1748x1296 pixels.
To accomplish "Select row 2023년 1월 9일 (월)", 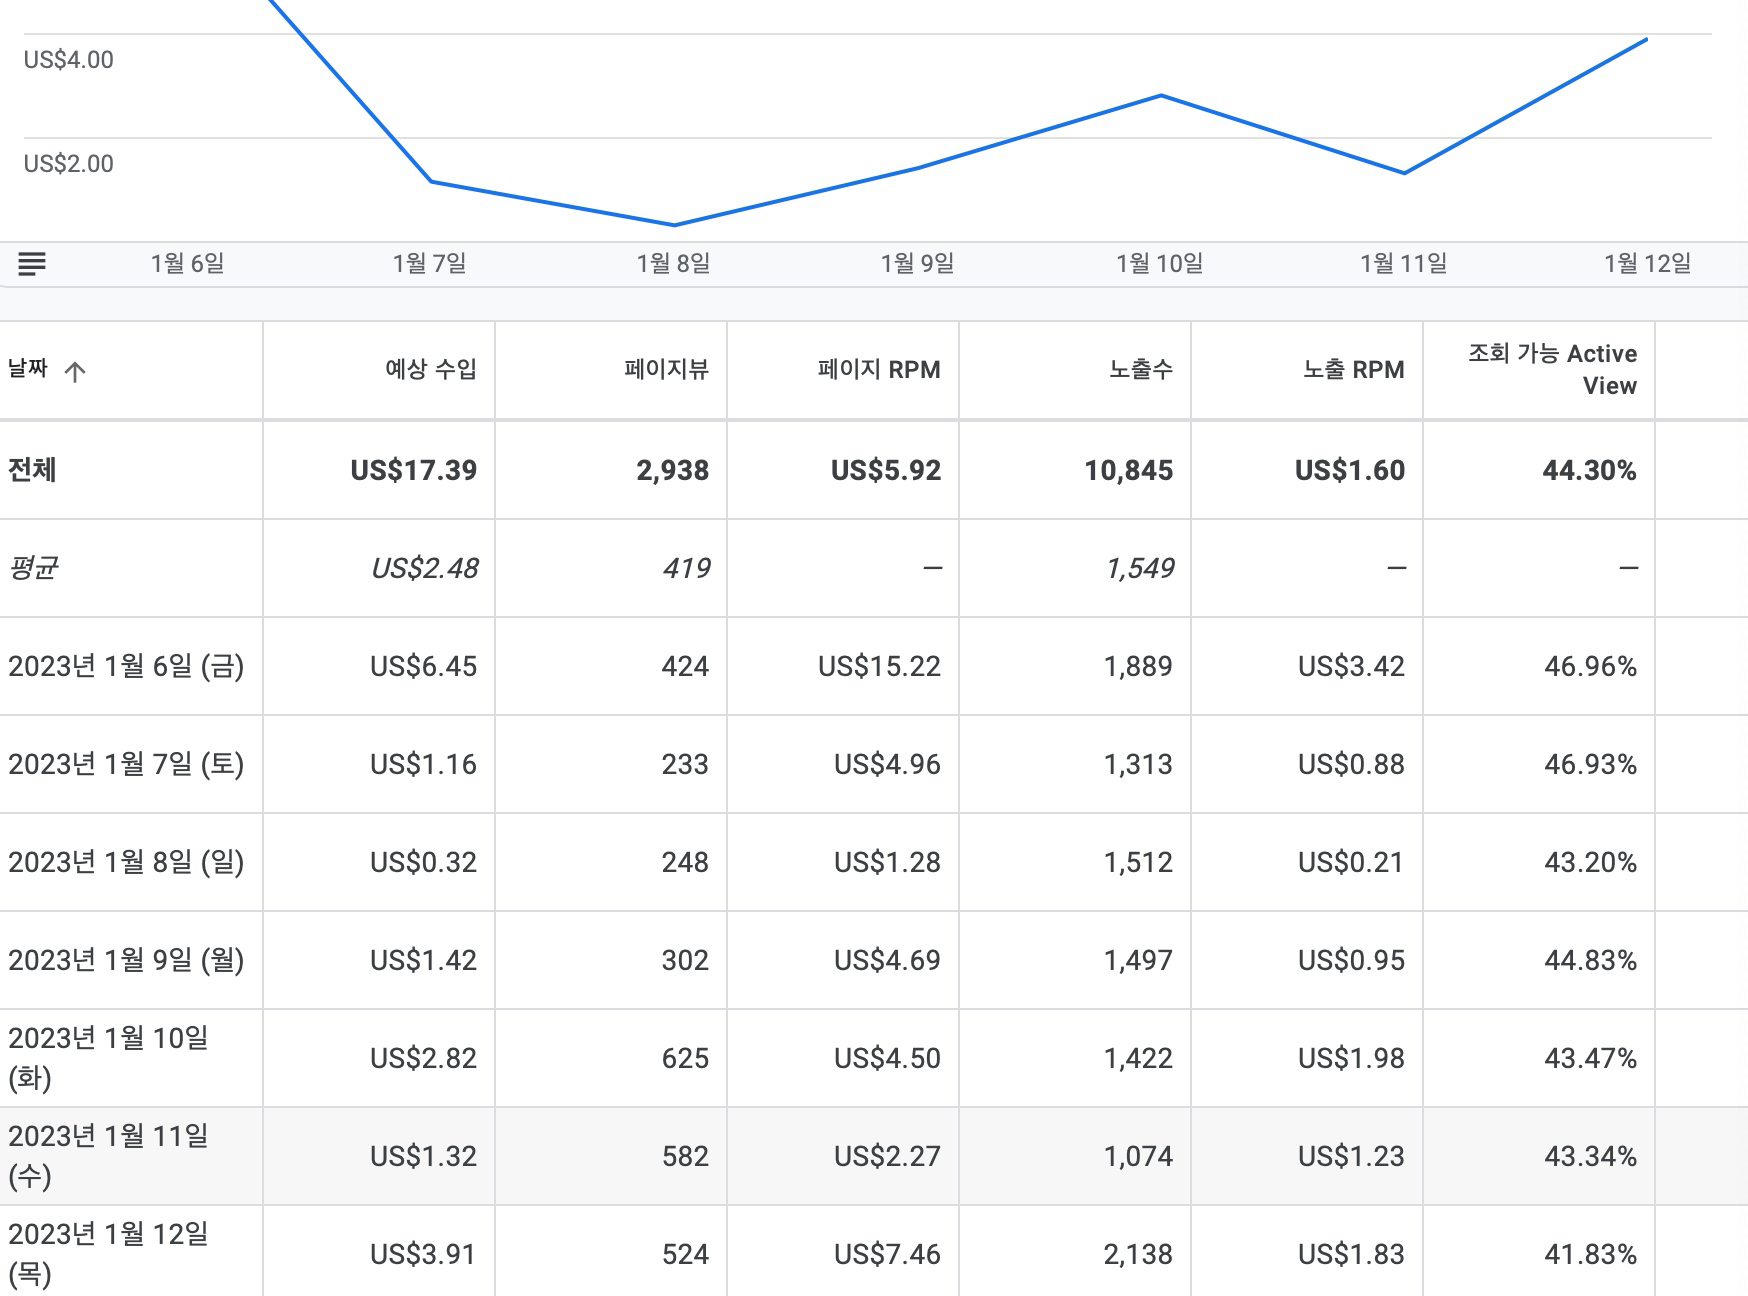I will point(126,960).
